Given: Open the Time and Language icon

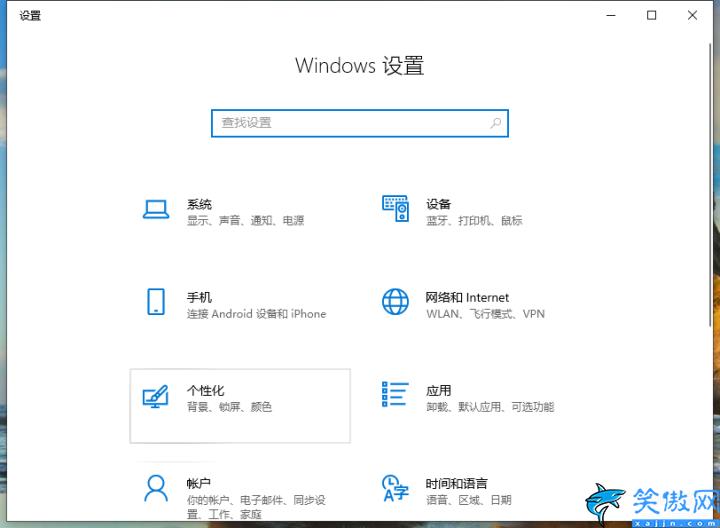Looking at the screenshot, I should pyautogui.click(x=395, y=489).
